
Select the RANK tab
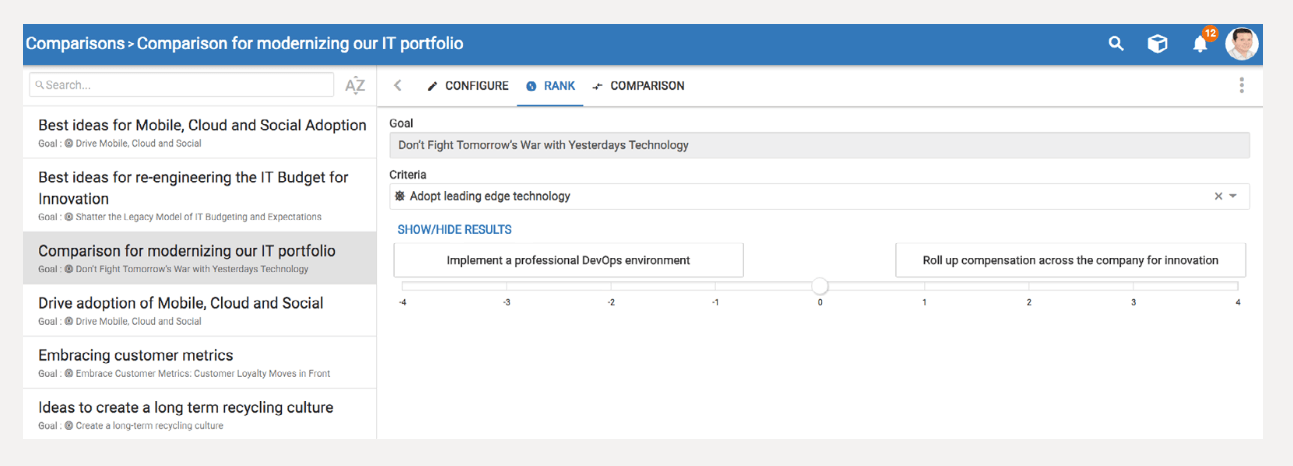550,86
